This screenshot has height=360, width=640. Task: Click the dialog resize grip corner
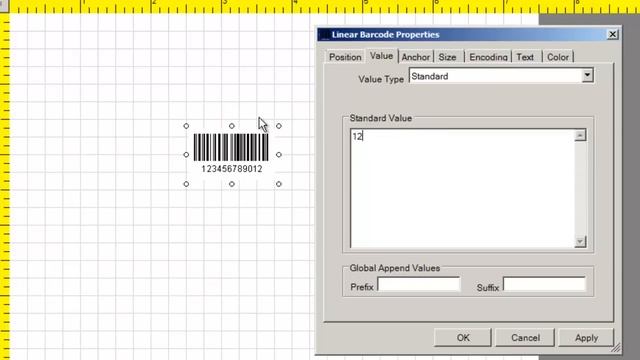pyautogui.click(x=616, y=348)
